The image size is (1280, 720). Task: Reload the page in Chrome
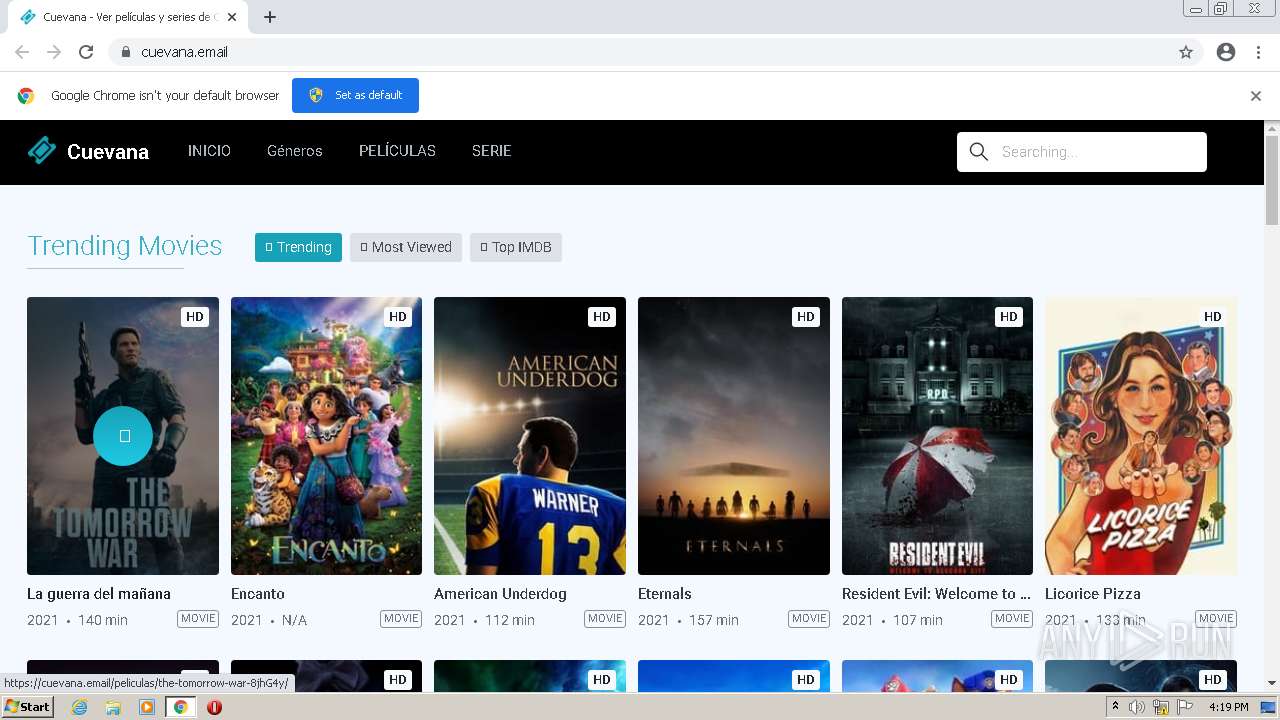click(86, 52)
